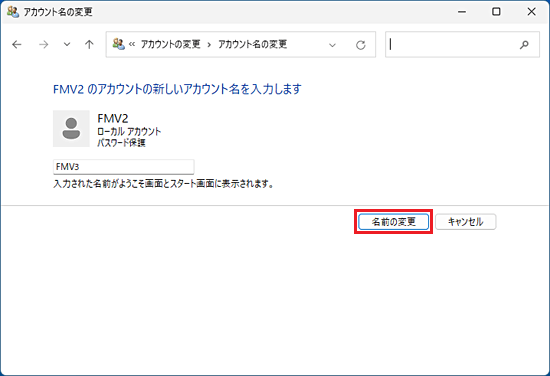The image size is (550, 376).
Task: Click the キャンセル button
Action: 465,222
